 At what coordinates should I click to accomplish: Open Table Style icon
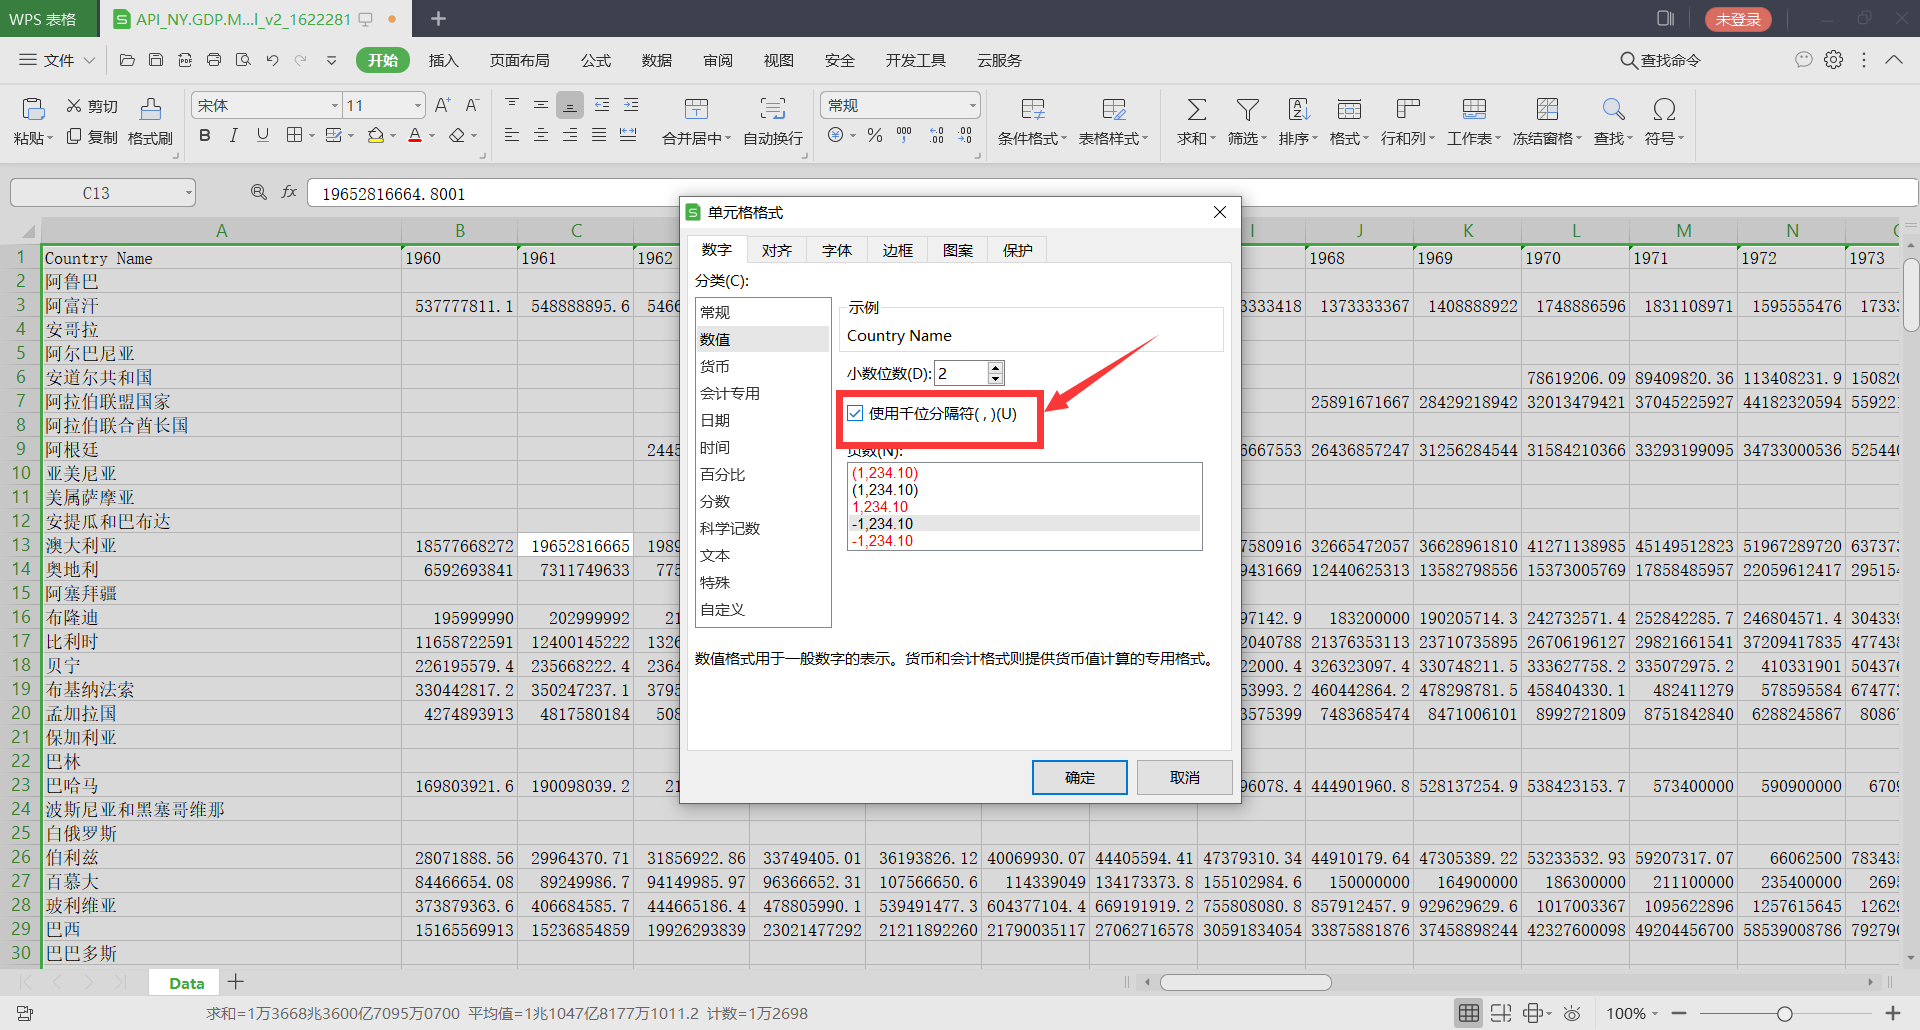pos(1113,109)
